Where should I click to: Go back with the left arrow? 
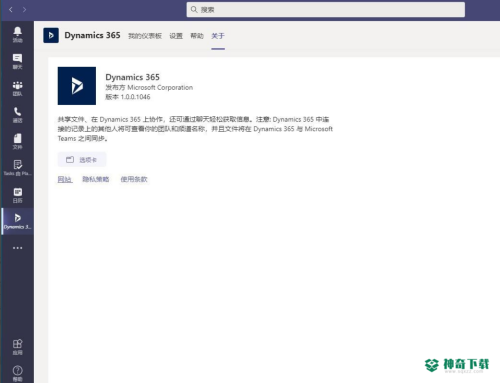pos(11,9)
